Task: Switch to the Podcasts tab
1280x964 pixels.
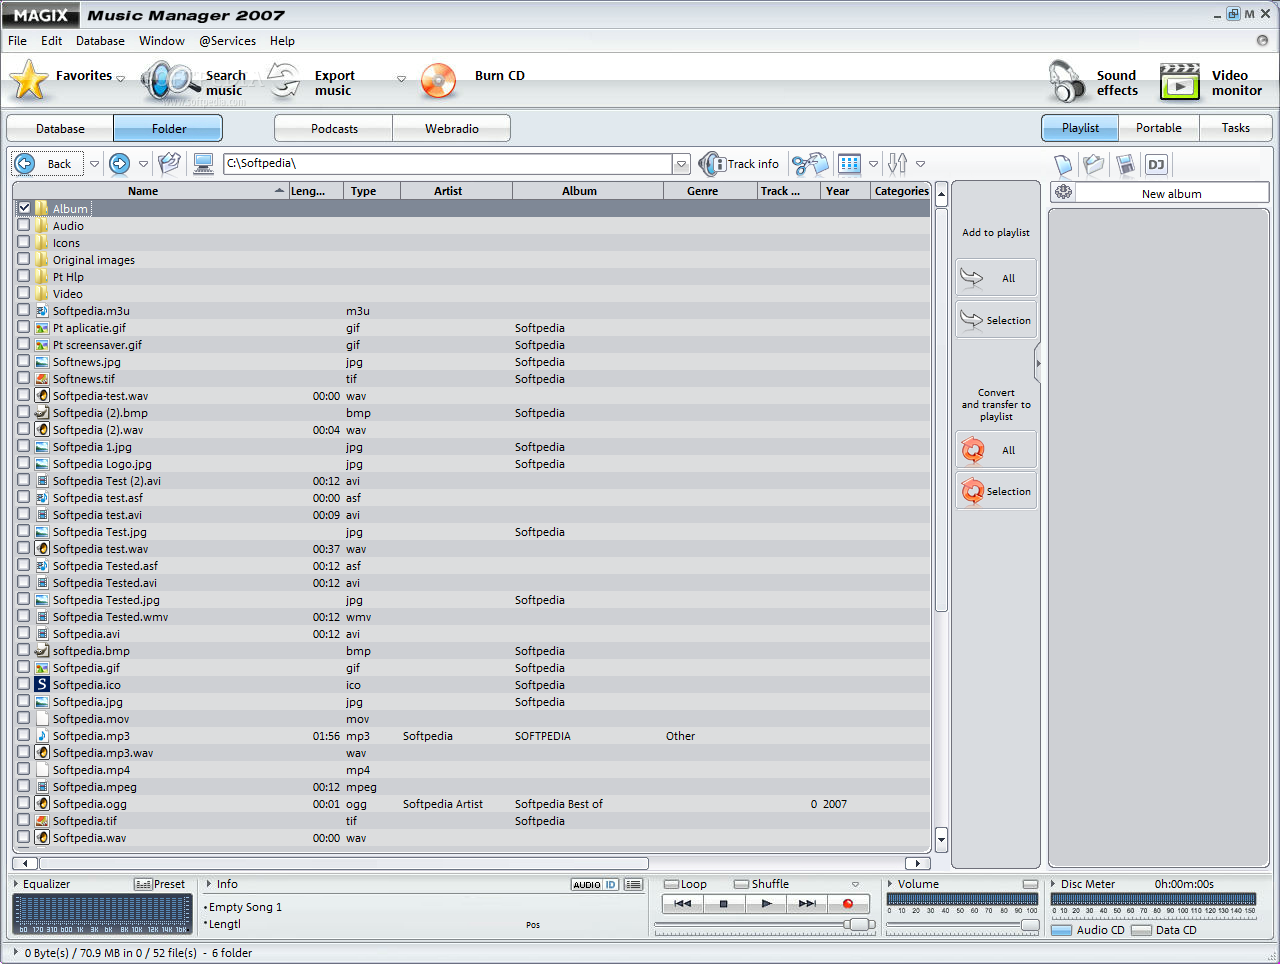Action: pyautogui.click(x=334, y=129)
